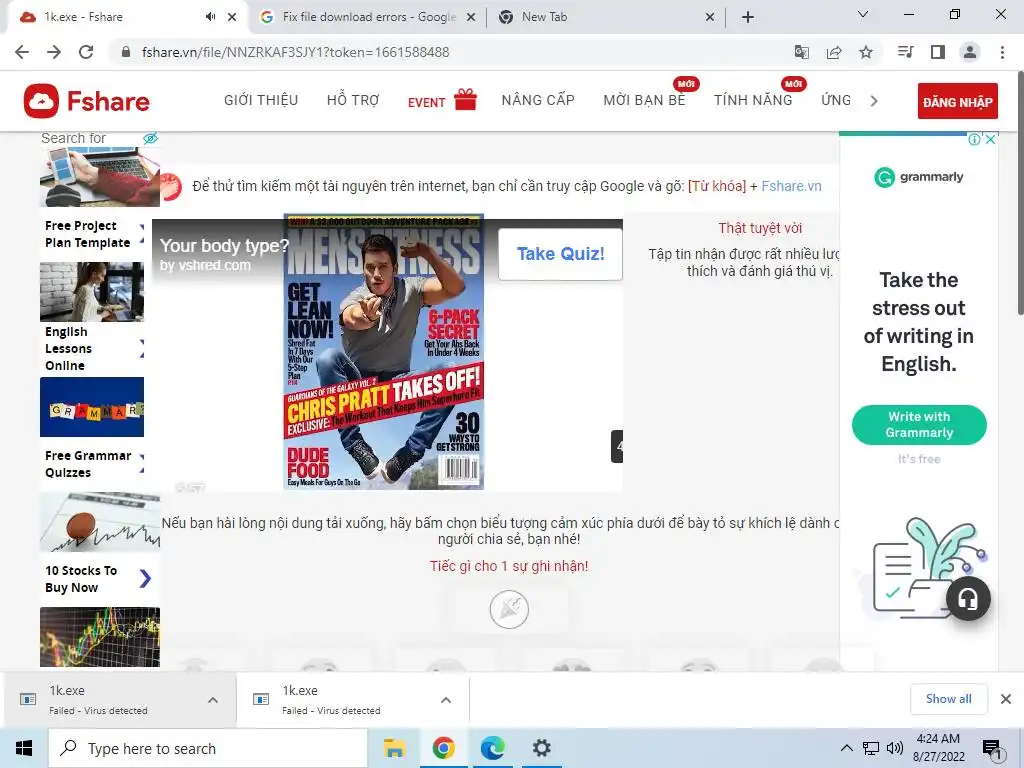The image size is (1024, 768).
Task: Bookmark page with the star icon
Action: (x=866, y=52)
